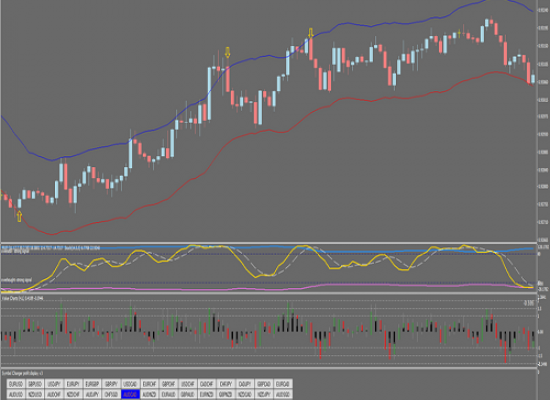Switch to the NZDUSD symbol button

point(35,394)
